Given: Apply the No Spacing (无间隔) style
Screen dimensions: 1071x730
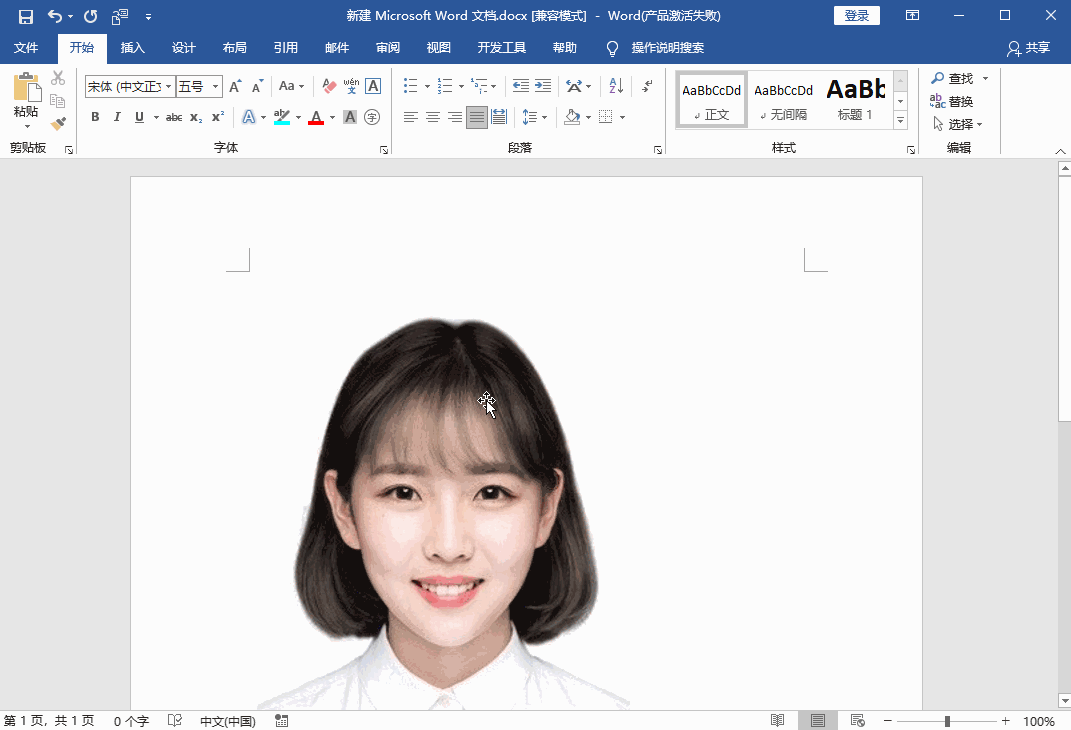Looking at the screenshot, I should (x=783, y=100).
